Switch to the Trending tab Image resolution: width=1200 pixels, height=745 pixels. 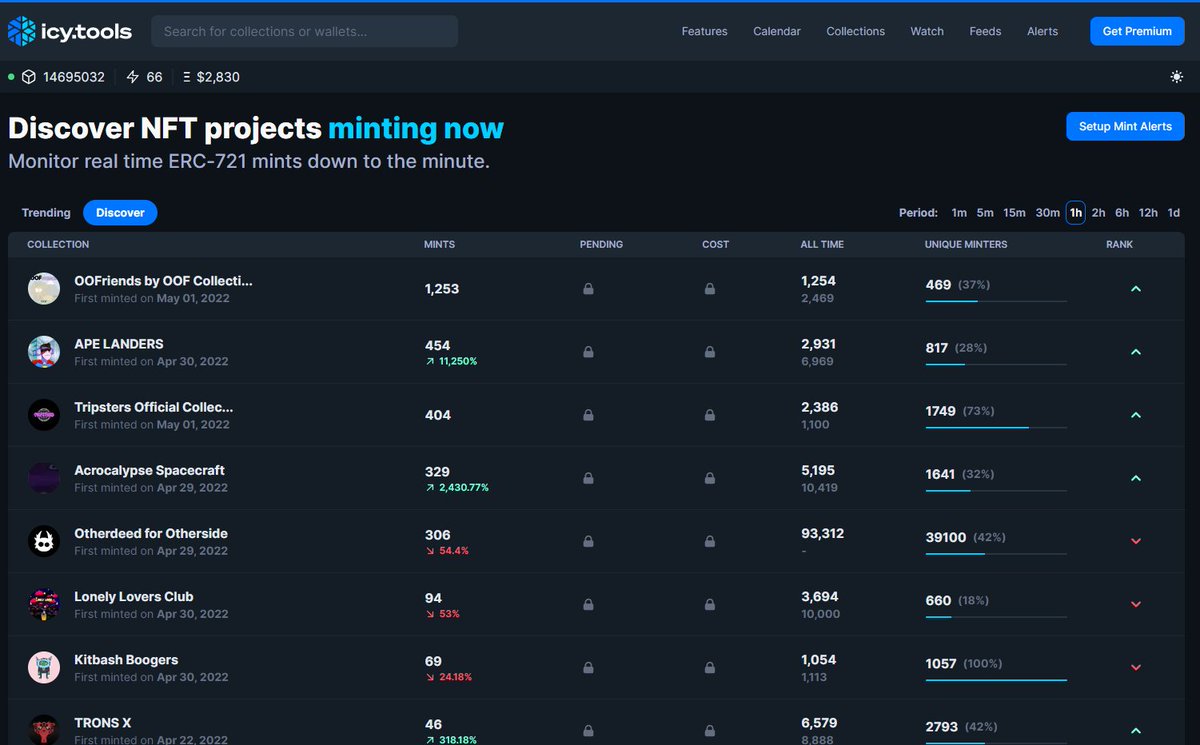pyautogui.click(x=46, y=213)
